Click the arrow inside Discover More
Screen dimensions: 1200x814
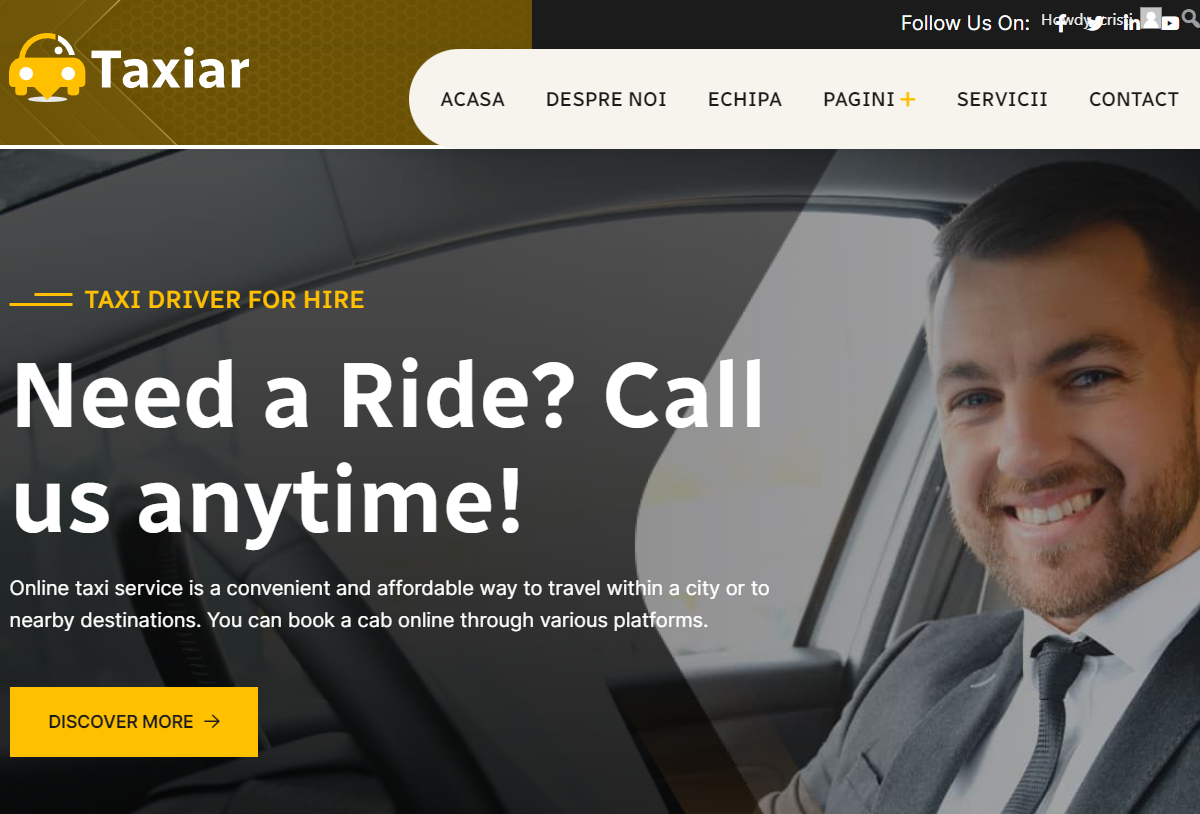(212, 721)
